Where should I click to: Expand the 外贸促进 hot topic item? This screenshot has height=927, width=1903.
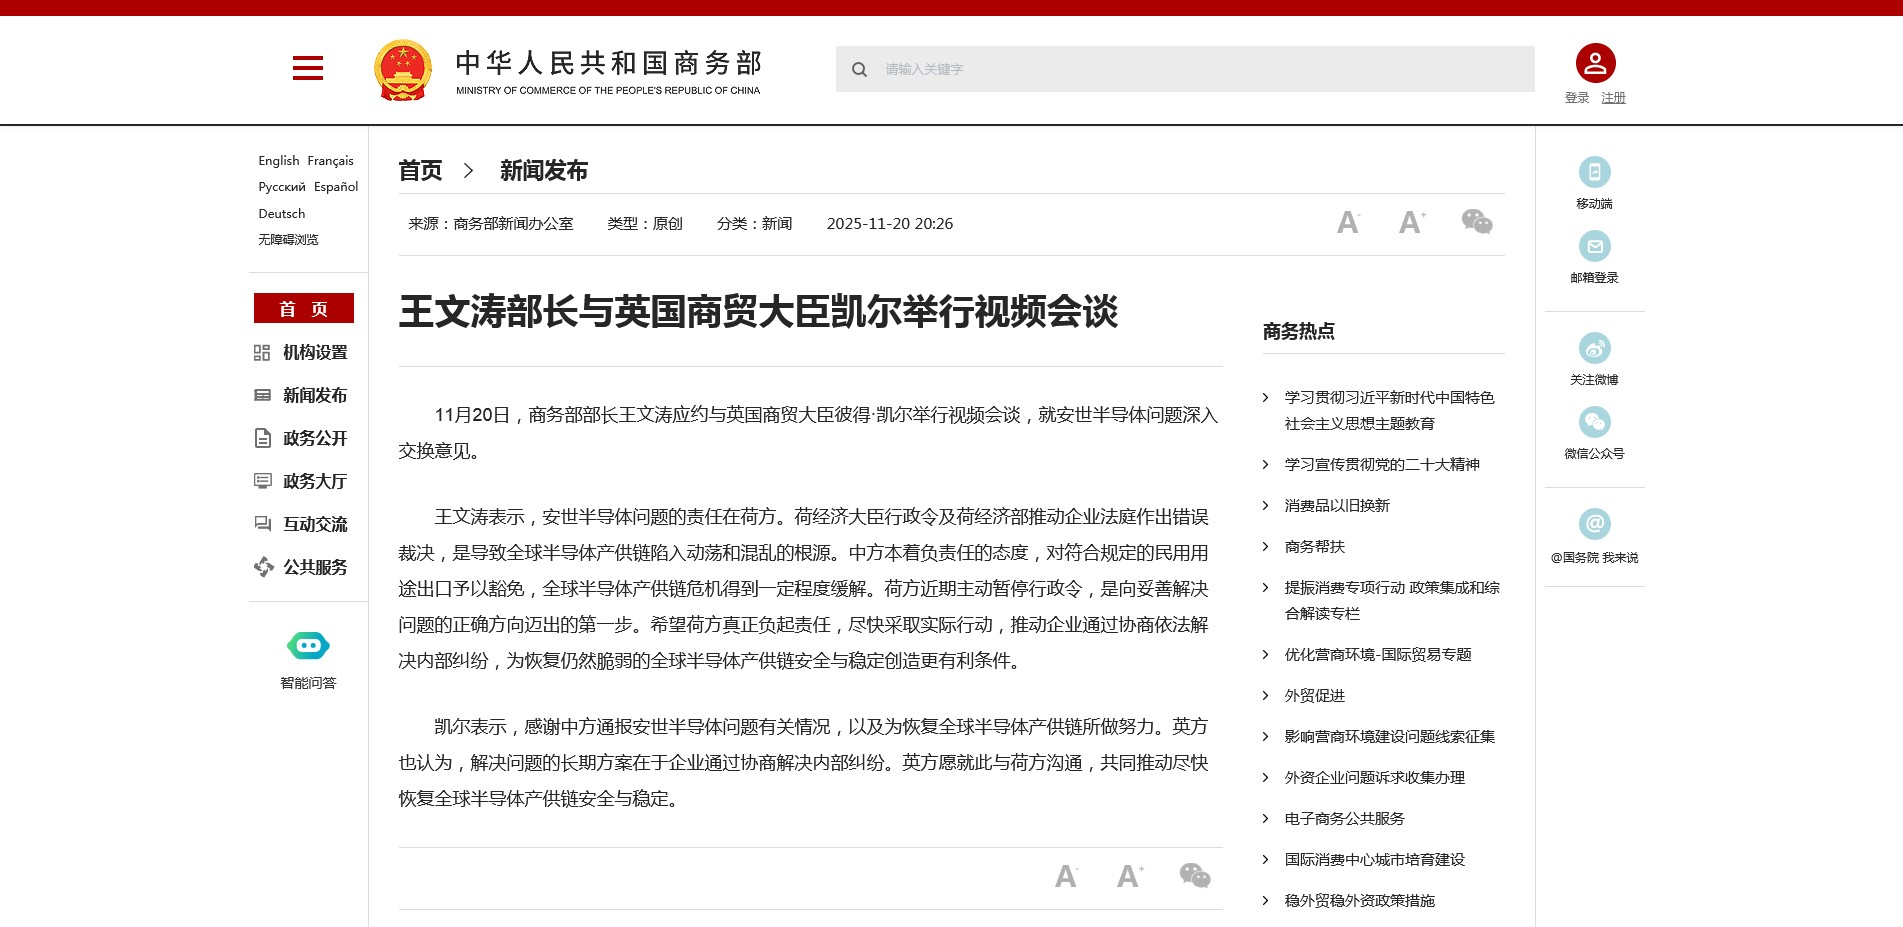tap(1314, 696)
